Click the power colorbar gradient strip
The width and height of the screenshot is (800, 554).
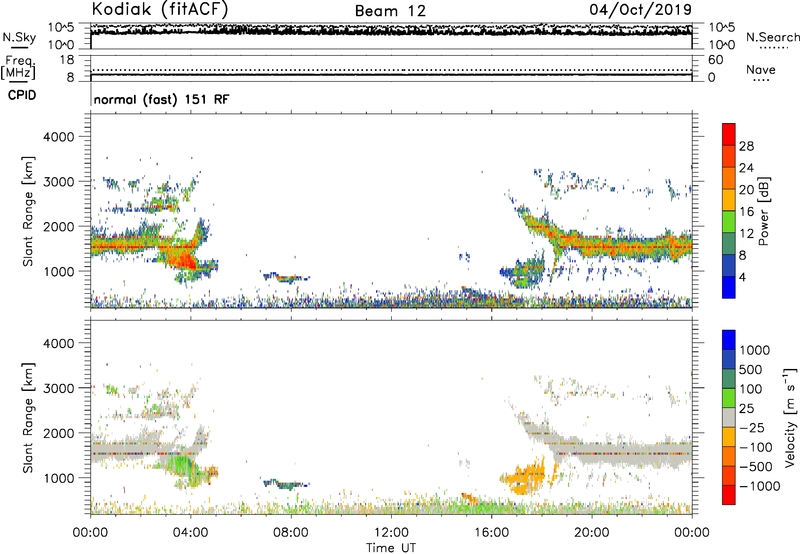[729, 211]
